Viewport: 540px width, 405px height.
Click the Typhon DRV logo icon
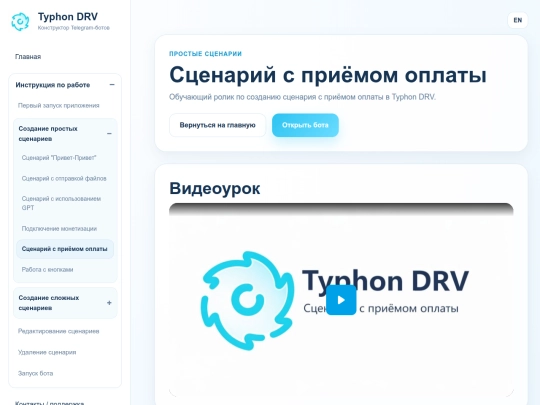(20, 21)
